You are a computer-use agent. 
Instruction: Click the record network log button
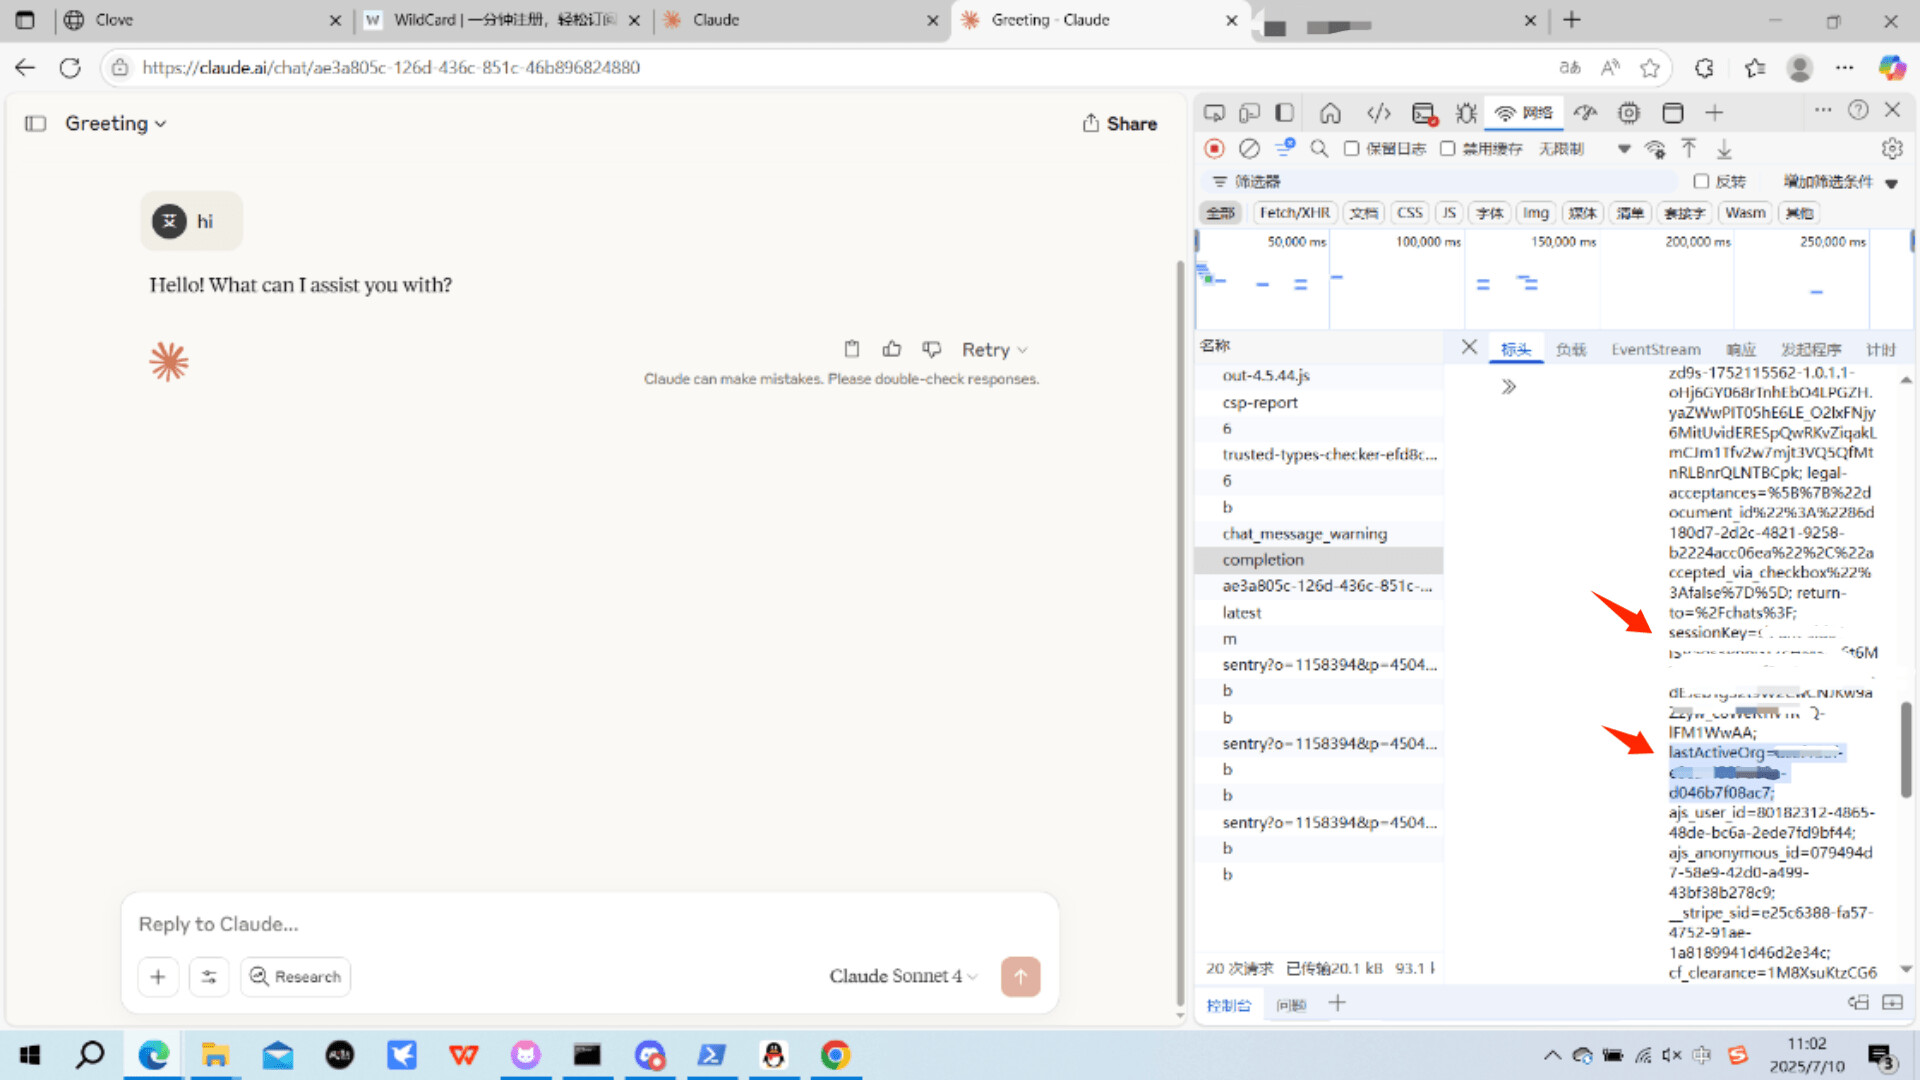[x=1214, y=149]
